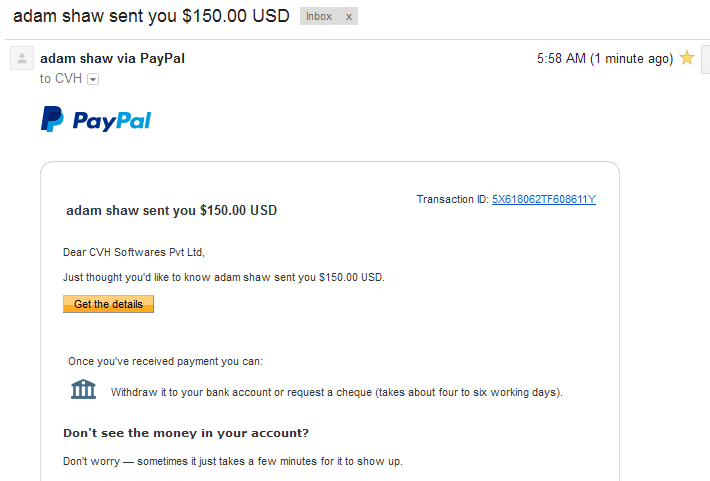Screen dimensions: 710x481
Task: Remove the Inbox label with the x
Action: (x=349, y=17)
